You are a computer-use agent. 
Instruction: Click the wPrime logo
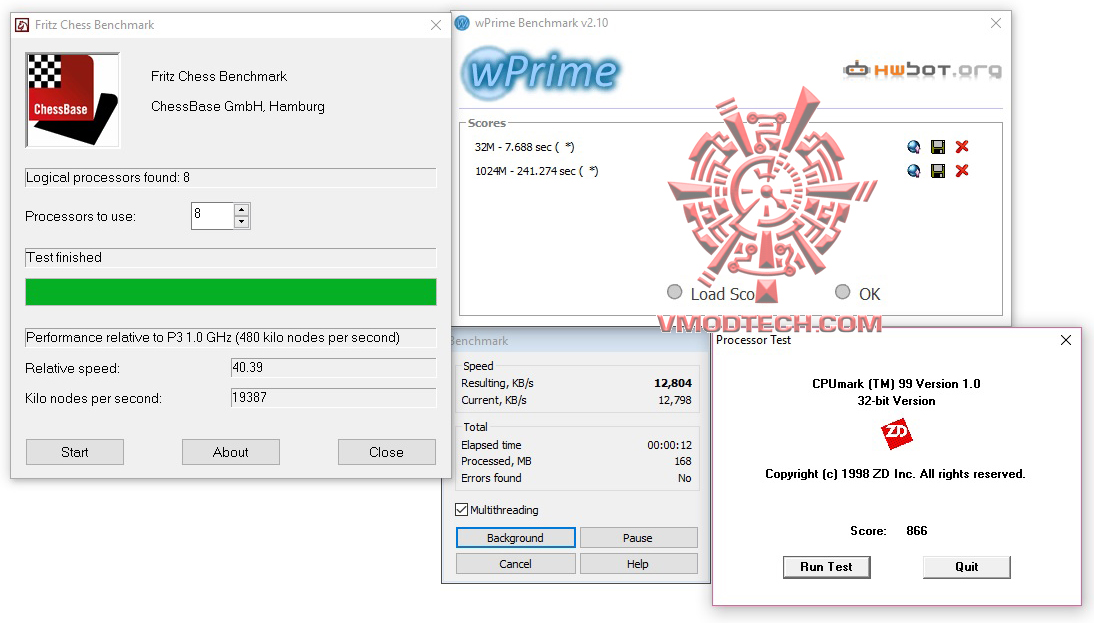point(541,72)
